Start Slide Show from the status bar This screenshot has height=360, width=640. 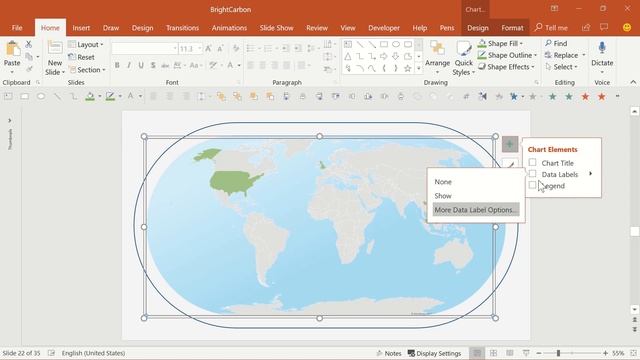point(526,353)
